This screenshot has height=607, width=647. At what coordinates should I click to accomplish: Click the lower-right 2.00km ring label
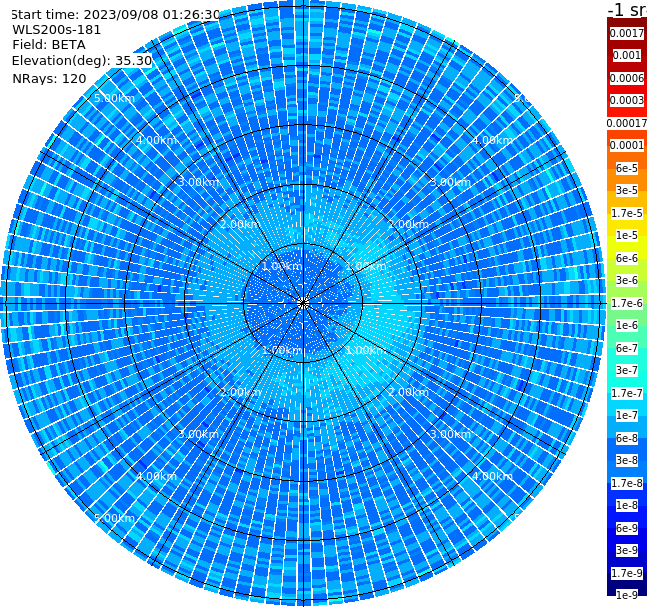408,392
